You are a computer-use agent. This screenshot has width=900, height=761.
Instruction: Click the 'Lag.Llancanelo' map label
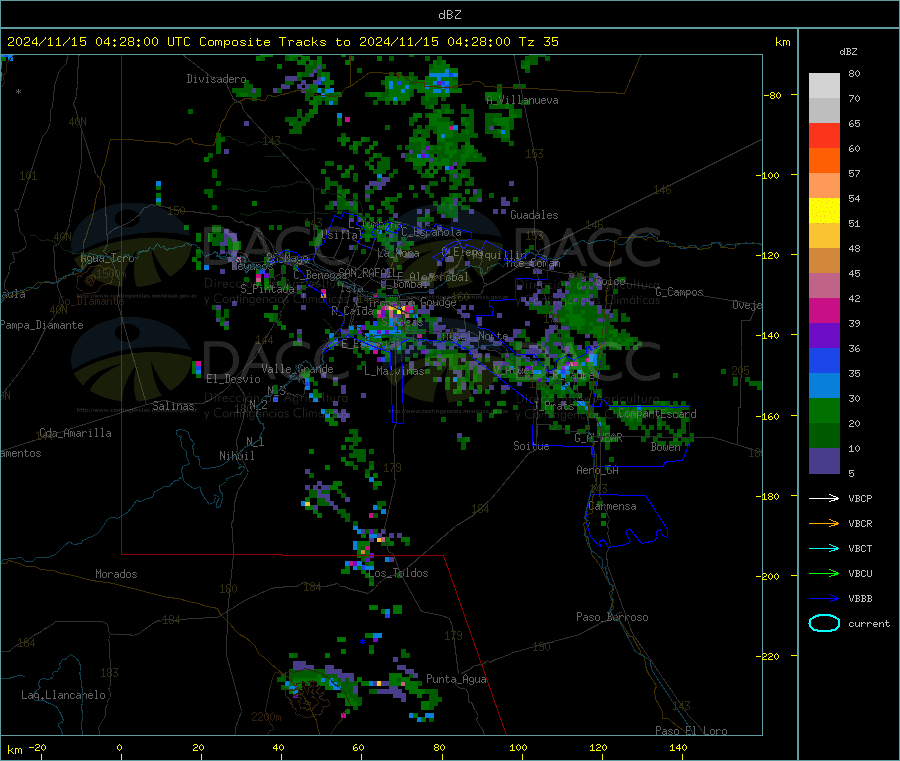click(63, 696)
